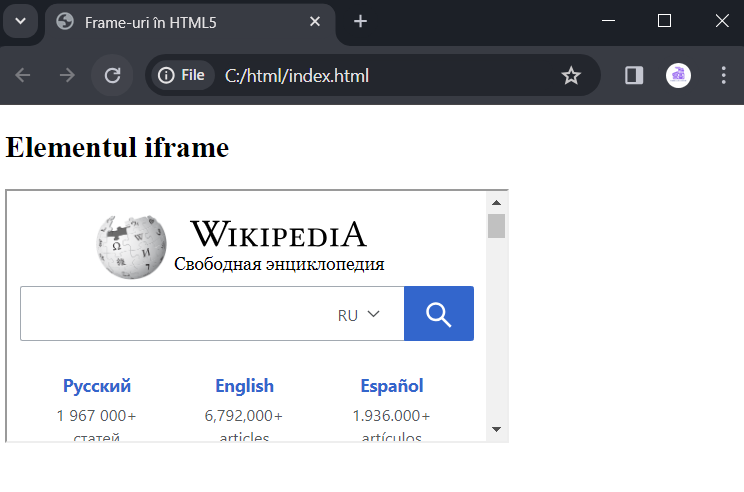This screenshot has width=744, height=492.
Task: View site information via File chip
Action: [x=182, y=75]
